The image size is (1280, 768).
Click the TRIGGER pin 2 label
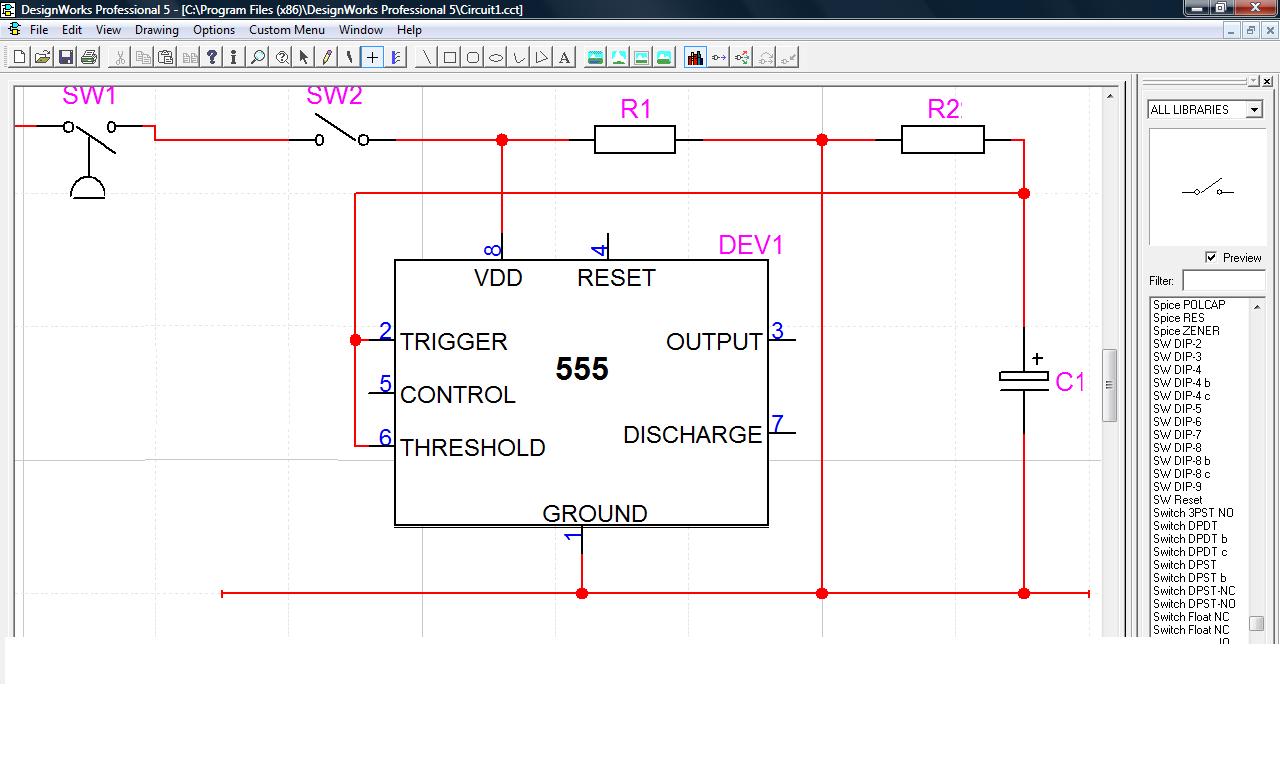(454, 342)
